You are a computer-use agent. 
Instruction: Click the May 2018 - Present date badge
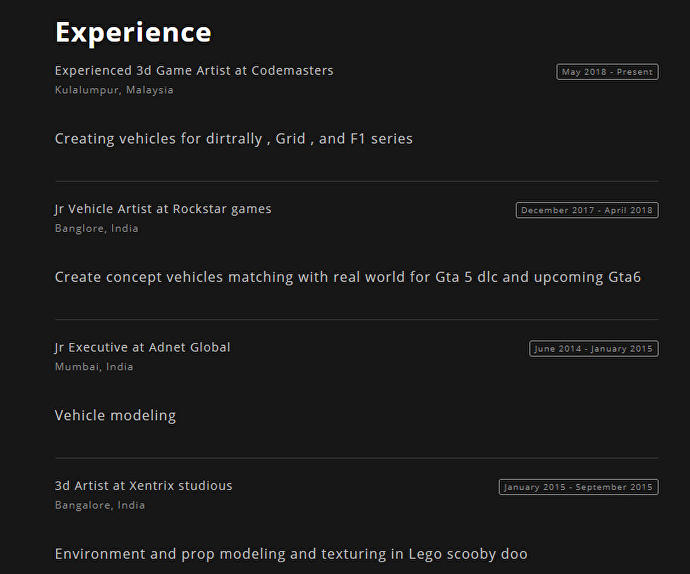607,72
